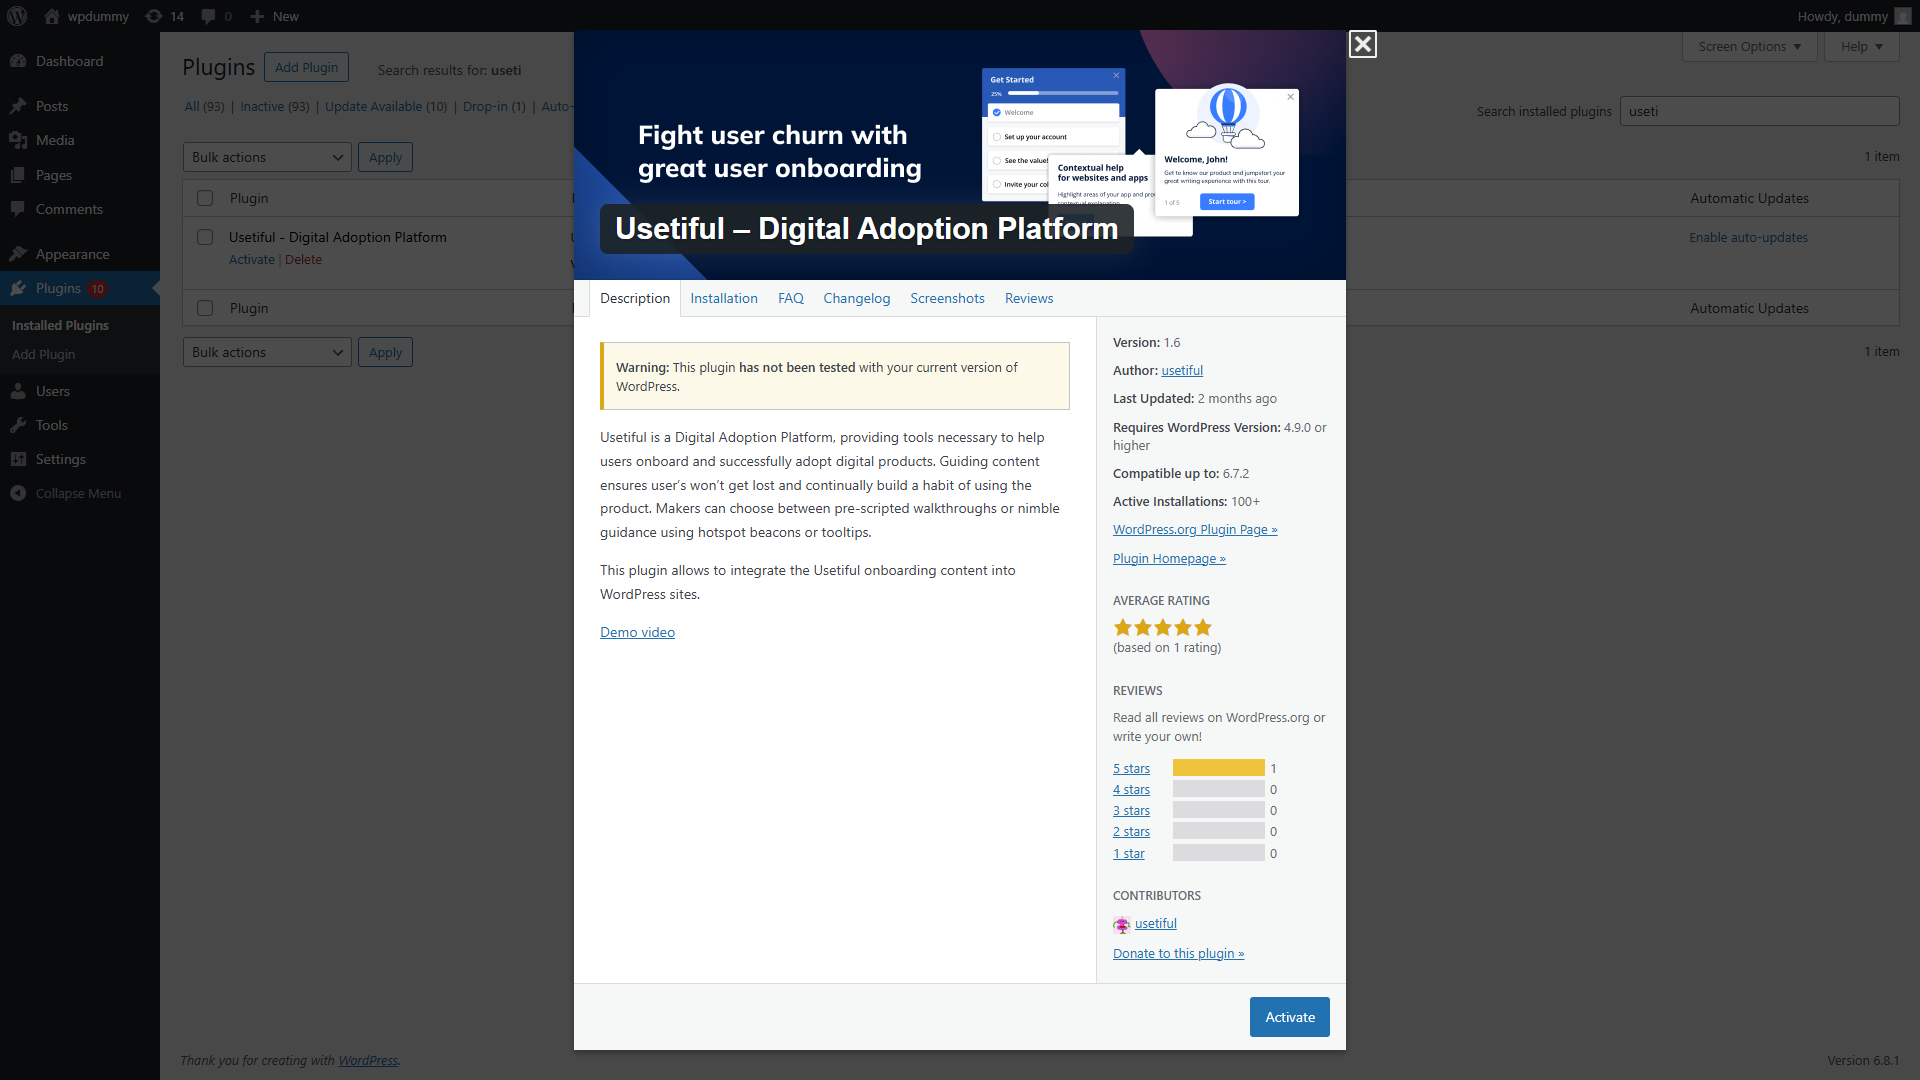Switch to the Changelog tab
This screenshot has width=1920, height=1080.
click(857, 298)
